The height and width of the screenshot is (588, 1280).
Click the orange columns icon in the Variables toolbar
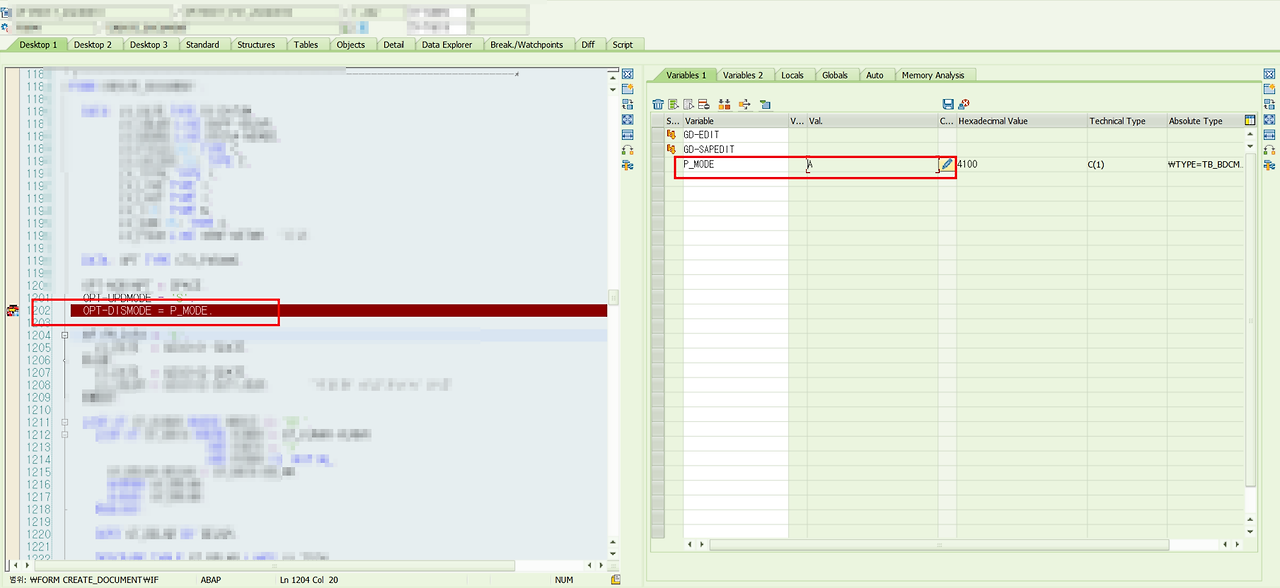click(724, 104)
